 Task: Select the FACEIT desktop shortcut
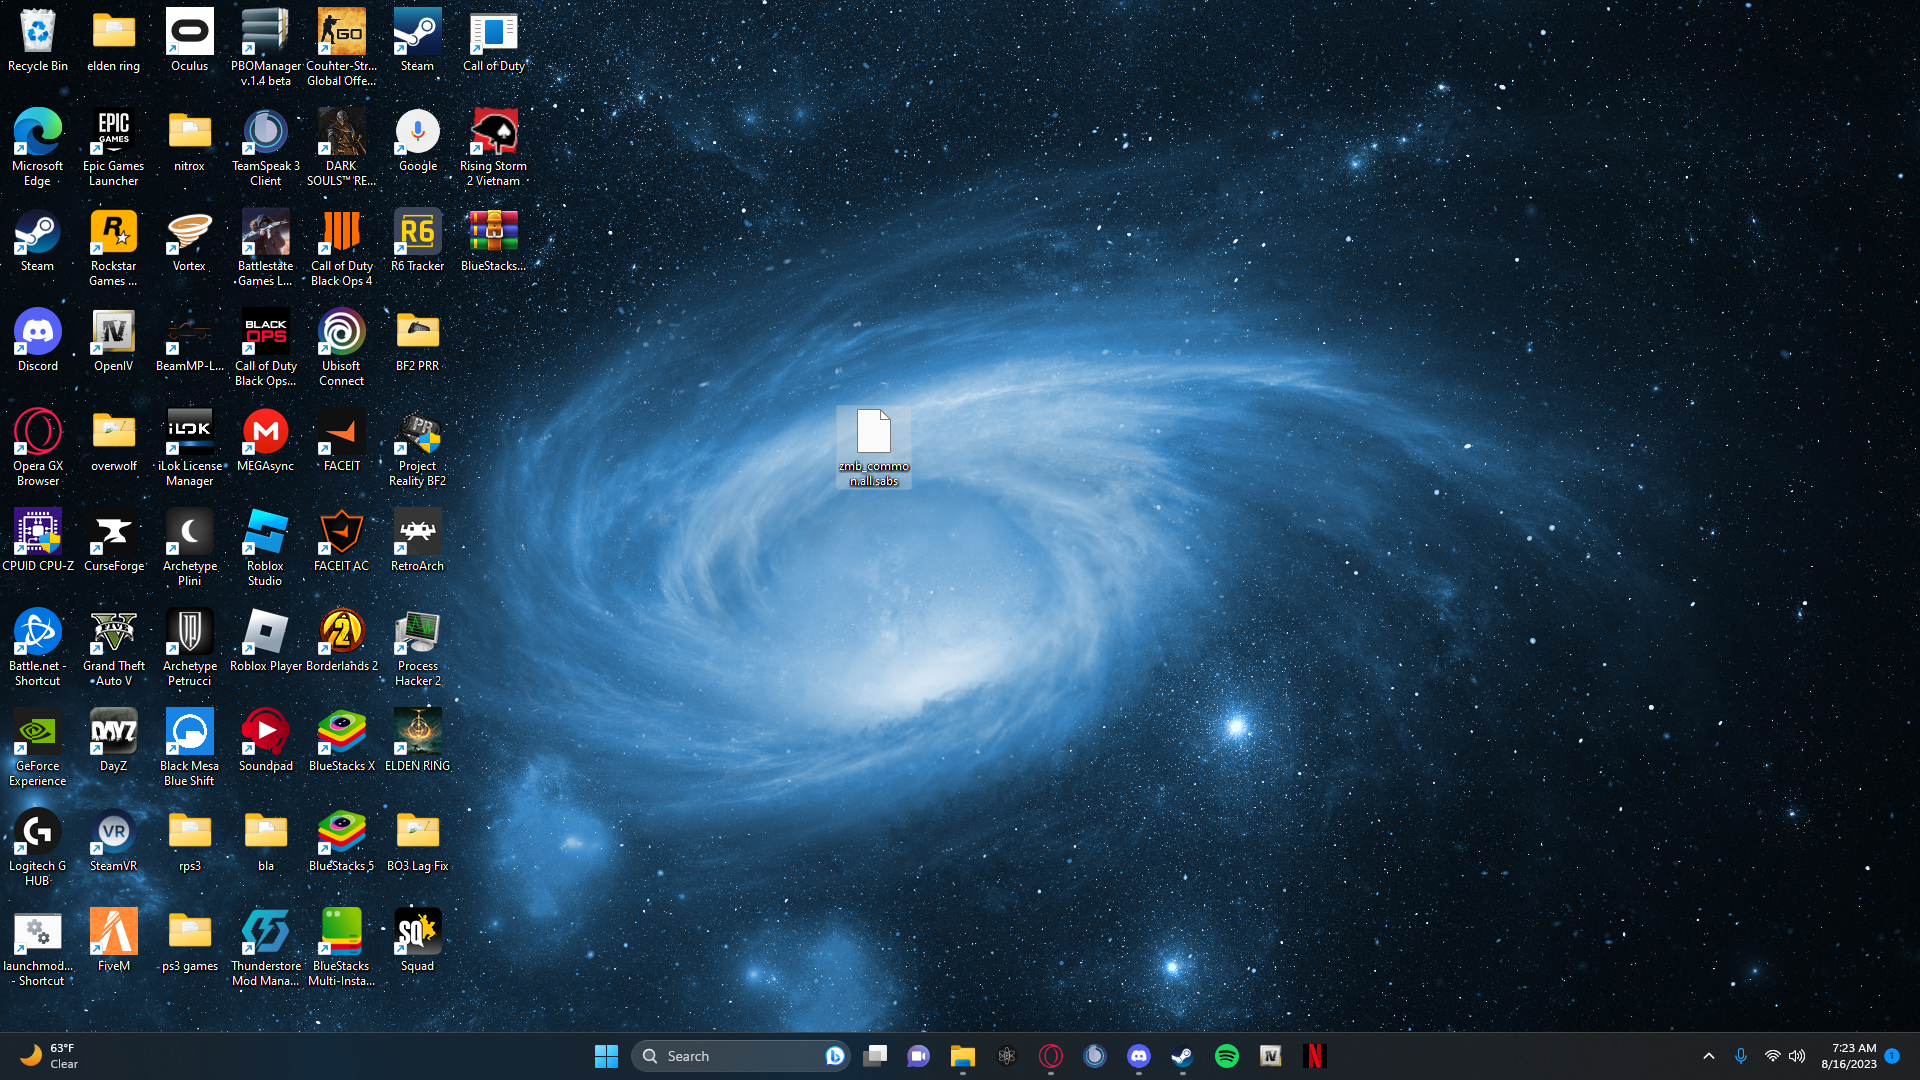tap(341, 441)
